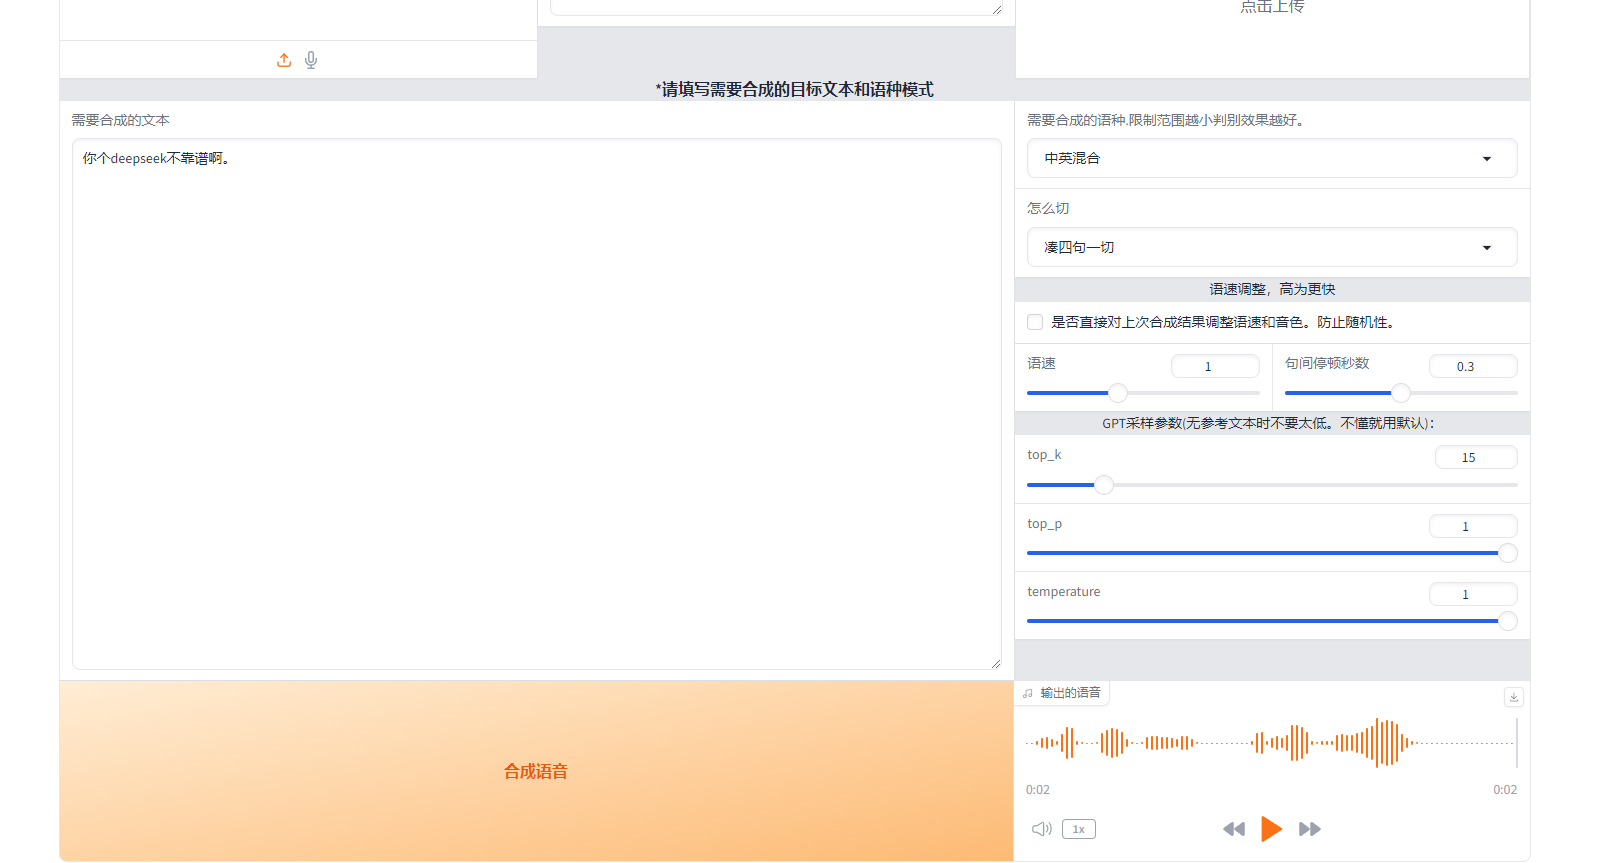Viewport: 1600px width, 863px height.
Task: Click the temperature slider handle
Action: [x=1507, y=621]
